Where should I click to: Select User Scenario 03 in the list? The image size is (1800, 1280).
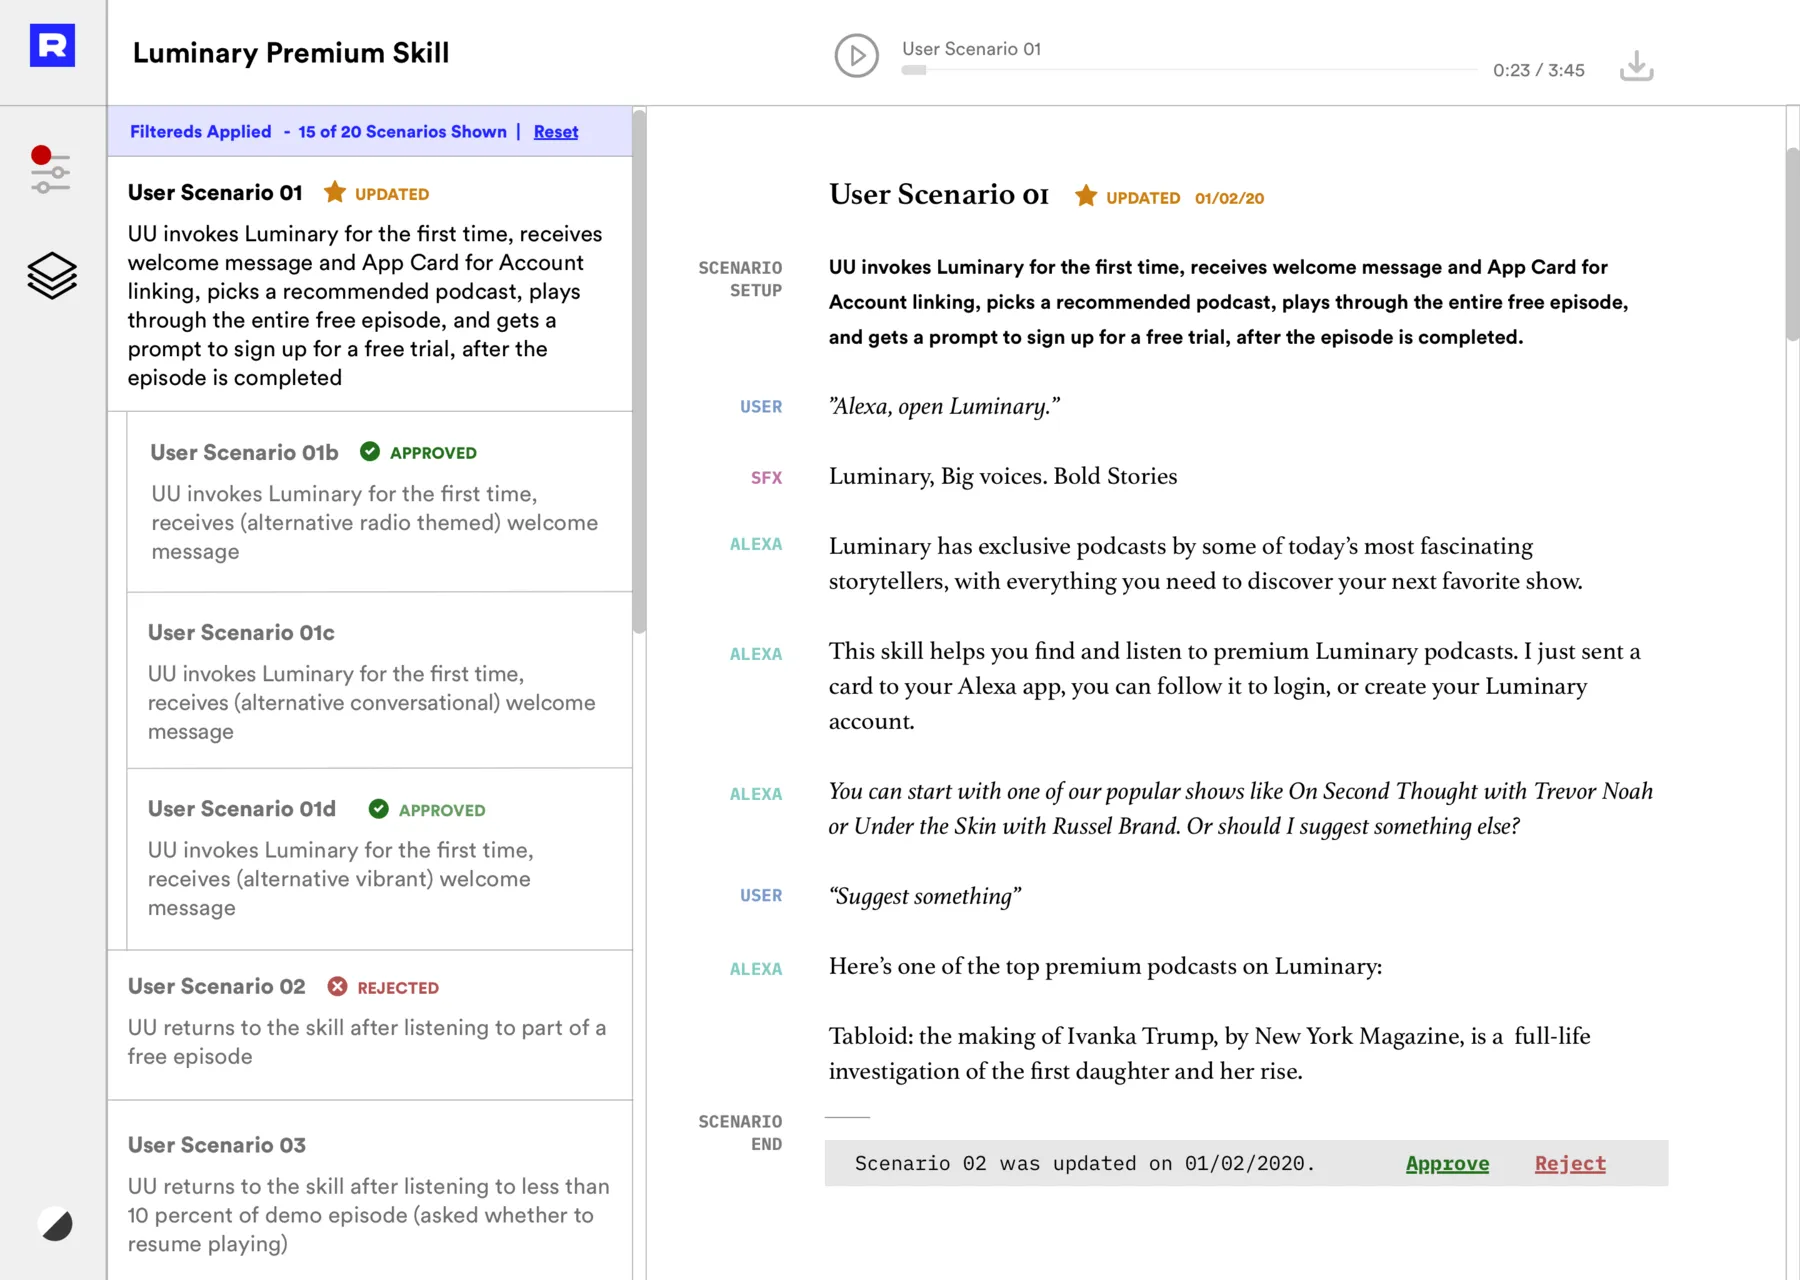click(x=370, y=1191)
